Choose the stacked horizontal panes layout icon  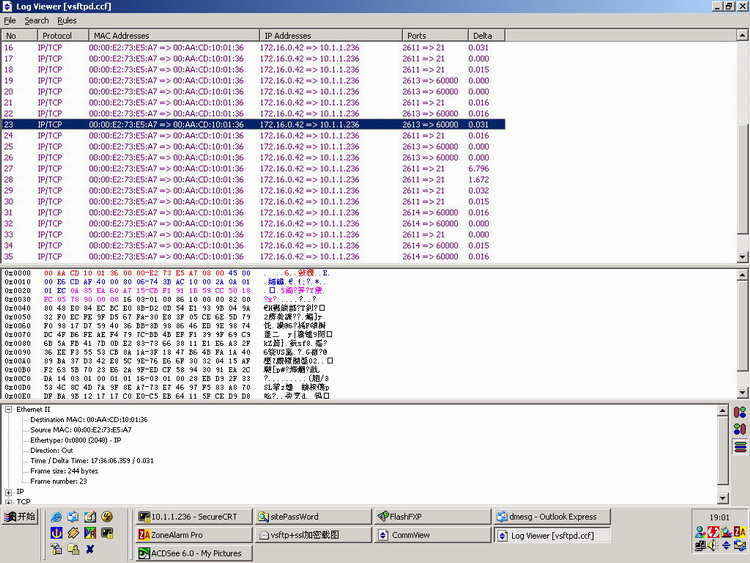[740, 447]
